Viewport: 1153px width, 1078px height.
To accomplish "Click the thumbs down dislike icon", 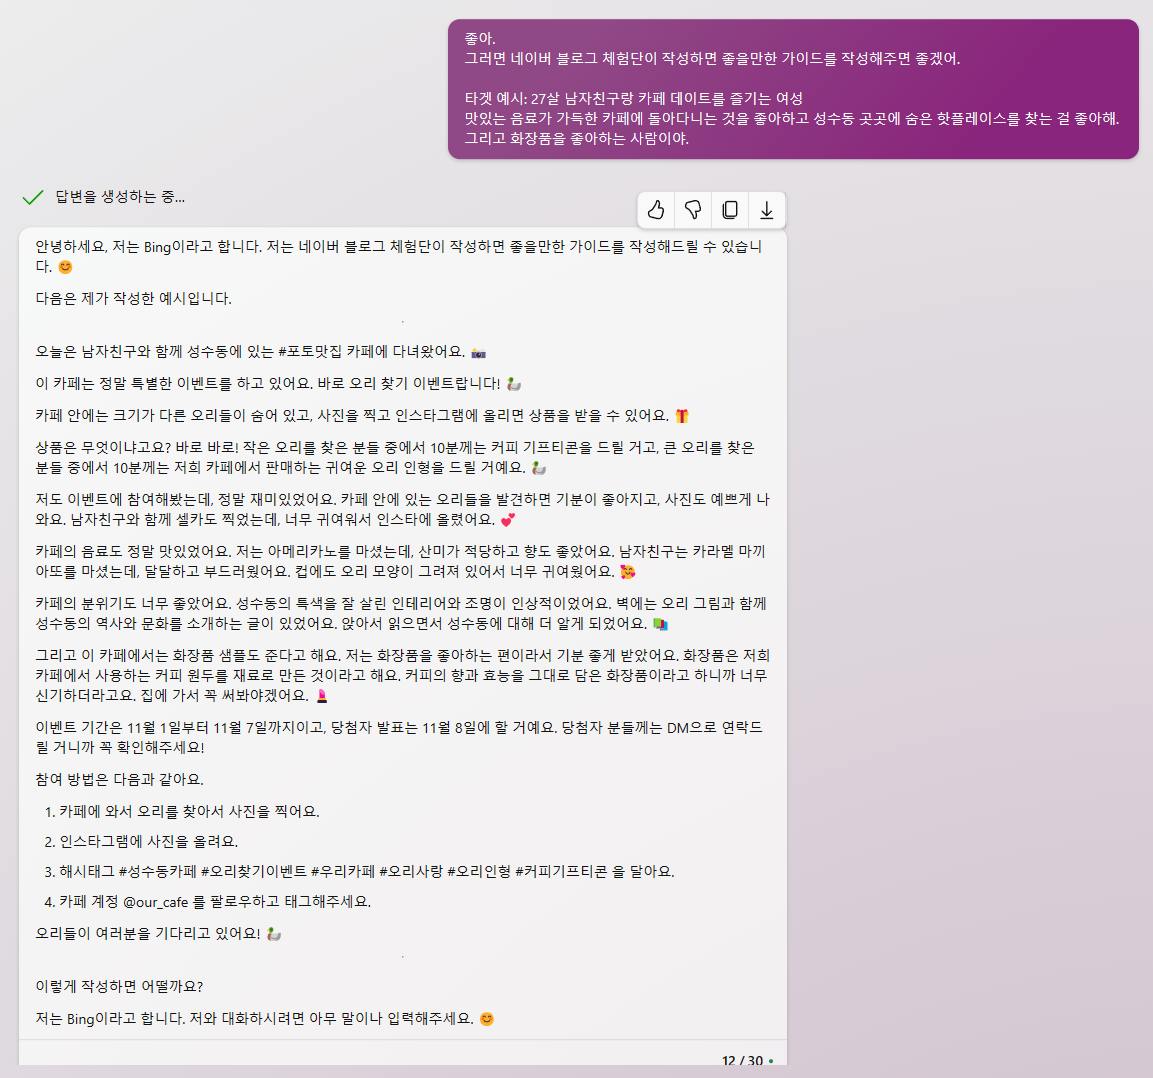I will 693,210.
